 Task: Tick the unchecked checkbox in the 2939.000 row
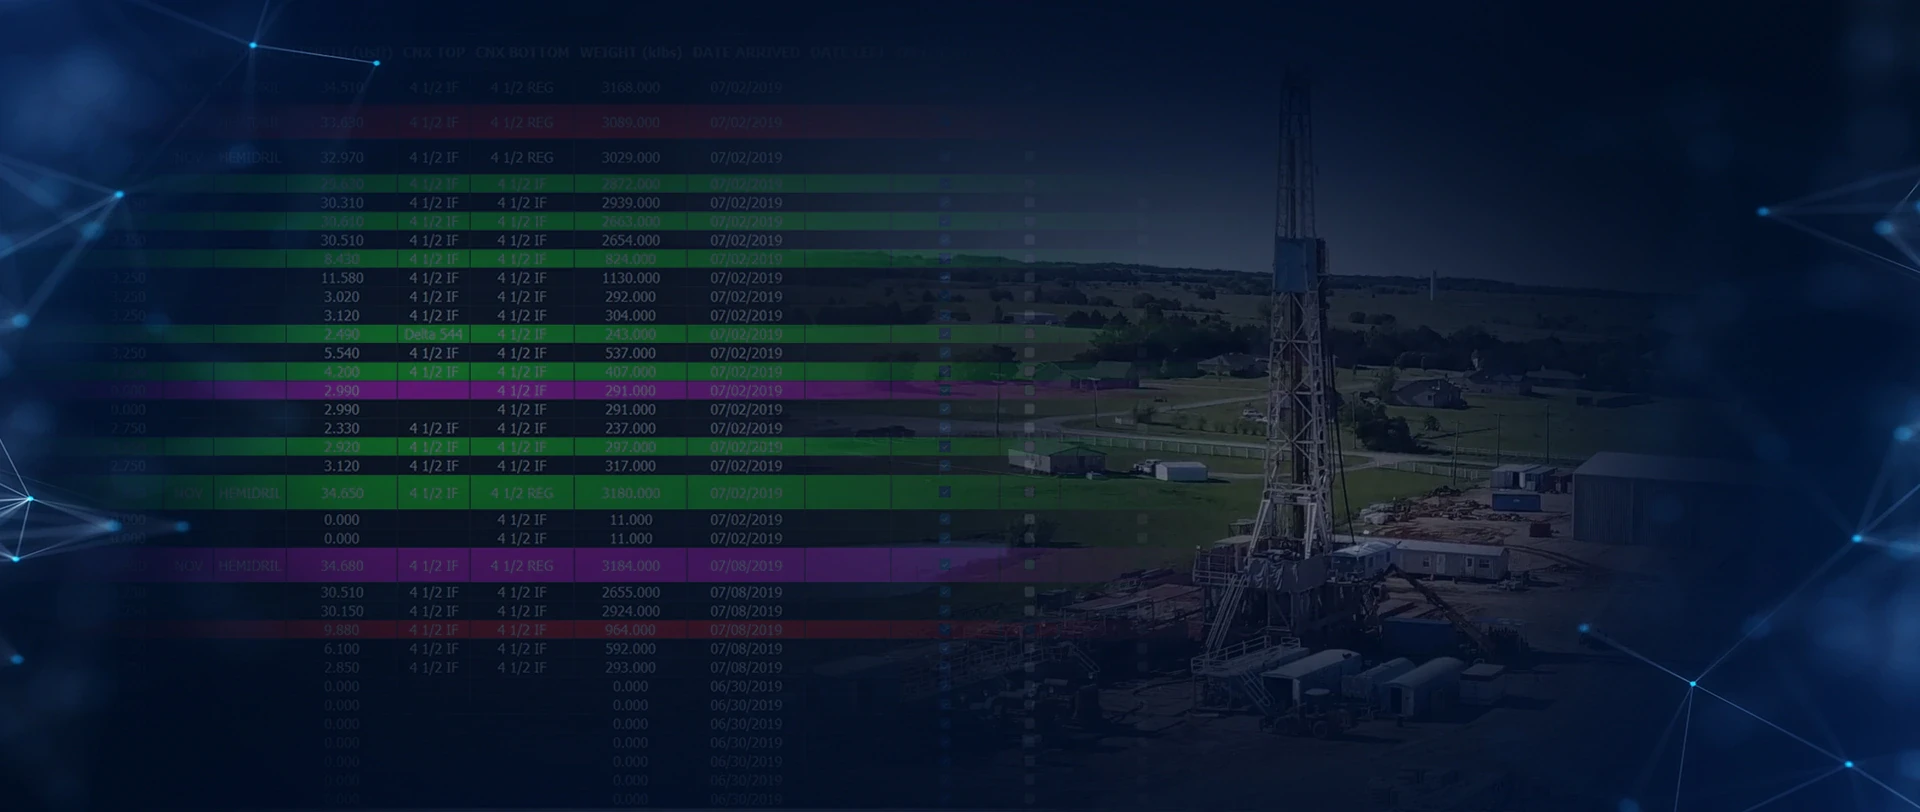tap(1030, 203)
